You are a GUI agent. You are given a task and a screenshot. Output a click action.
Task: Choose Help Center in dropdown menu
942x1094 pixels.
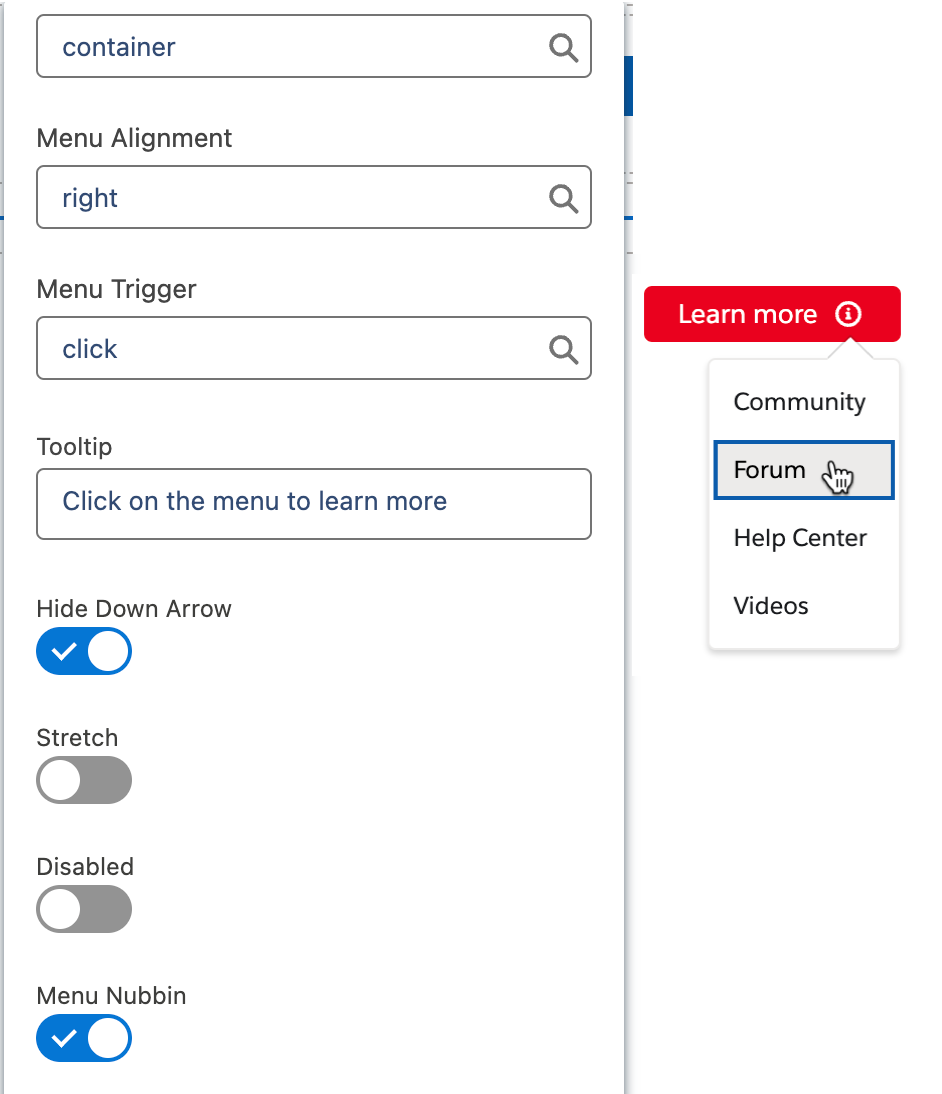[x=800, y=538]
